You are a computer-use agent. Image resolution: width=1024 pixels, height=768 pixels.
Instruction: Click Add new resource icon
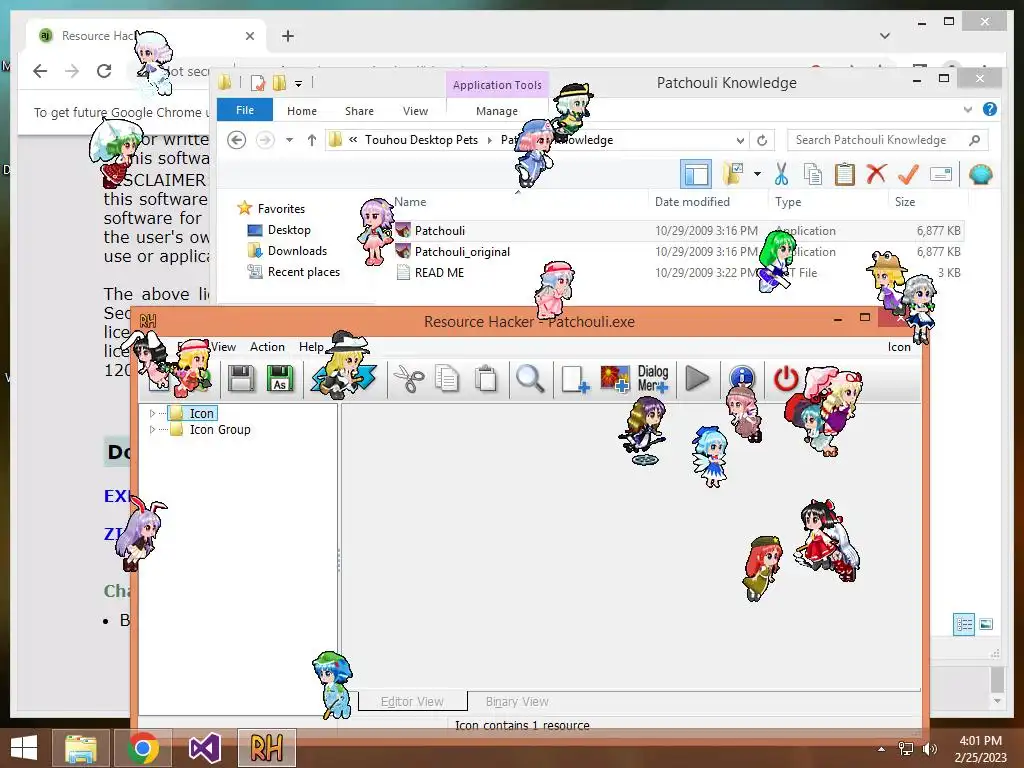click(575, 379)
